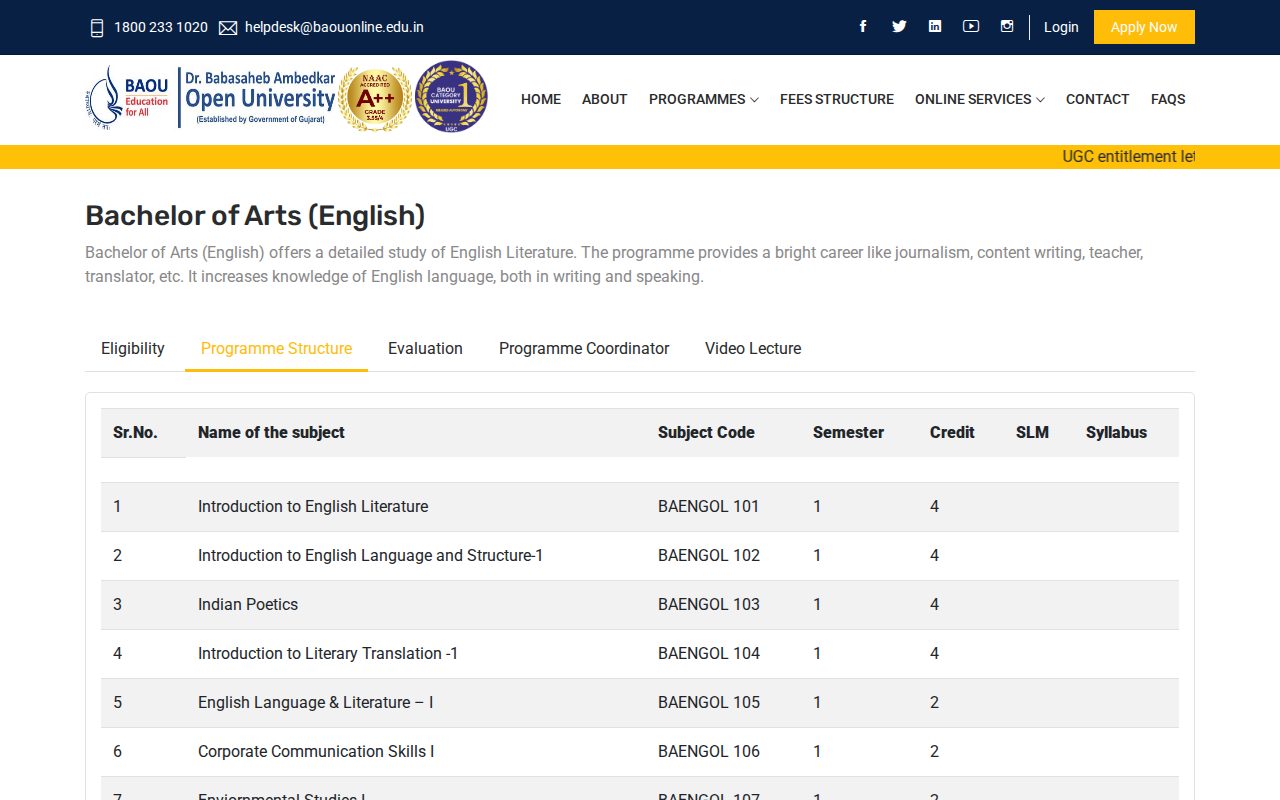The height and width of the screenshot is (800, 1280).
Task: Click the phone icon in top bar
Action: (97, 28)
